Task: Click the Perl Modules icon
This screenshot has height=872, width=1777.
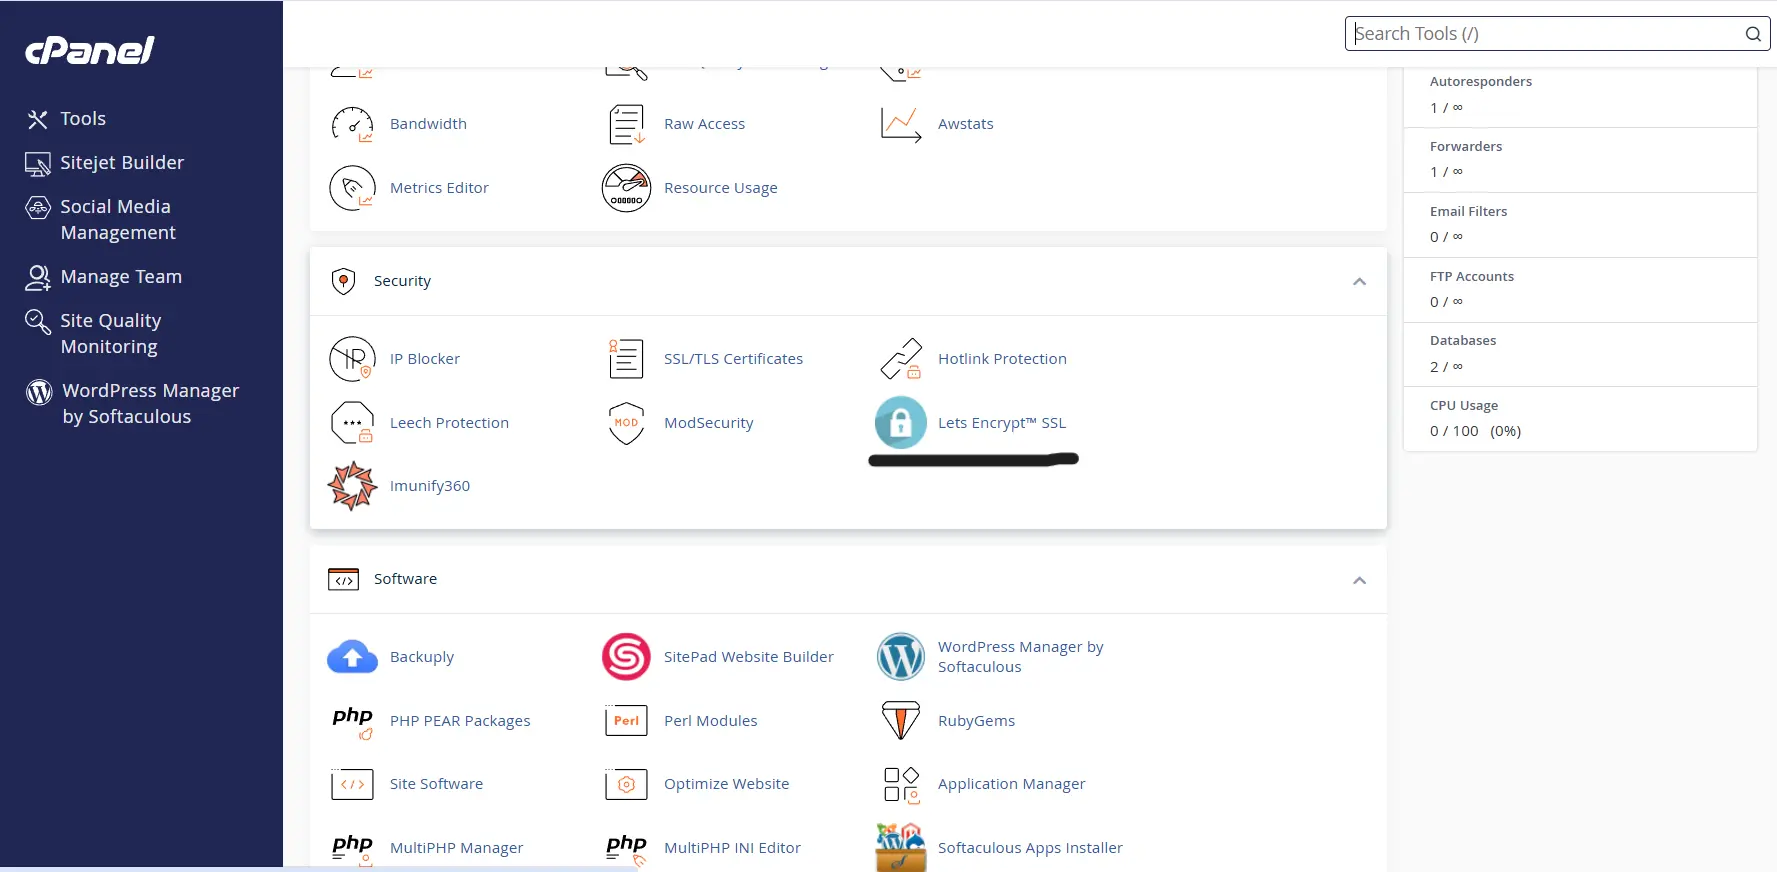Action: tap(627, 721)
